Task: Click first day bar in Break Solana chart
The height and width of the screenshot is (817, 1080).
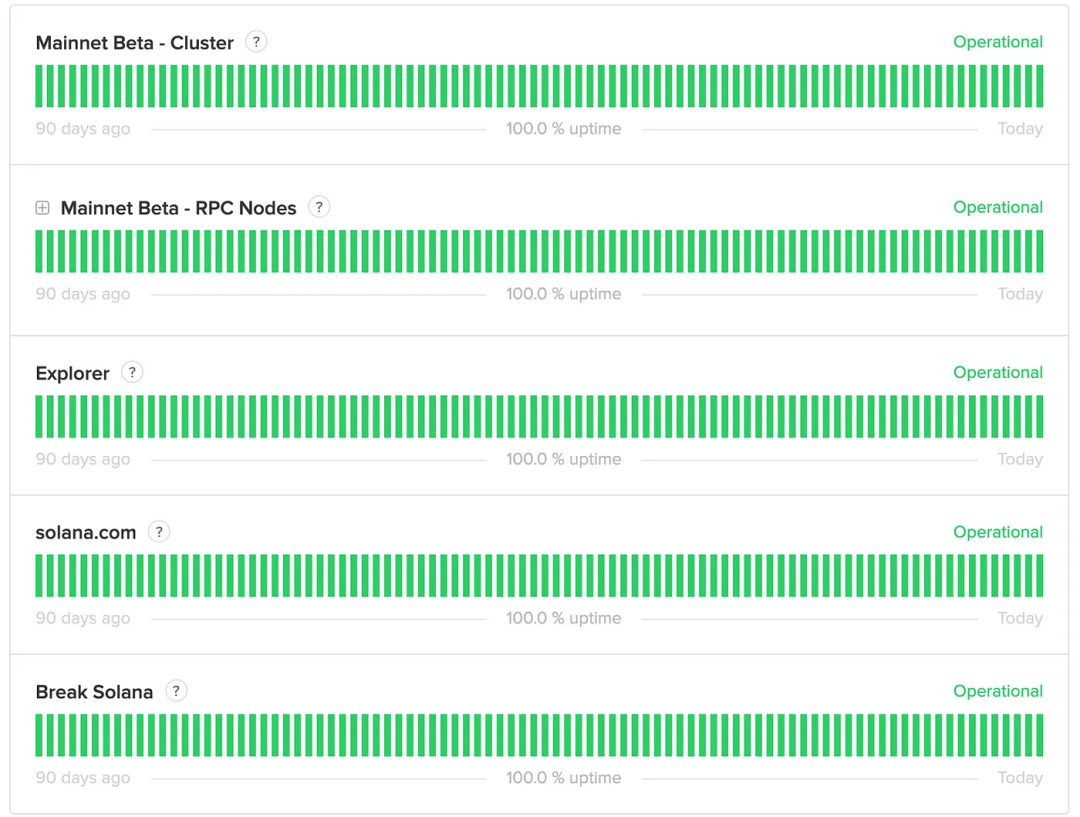Action: pos(39,735)
